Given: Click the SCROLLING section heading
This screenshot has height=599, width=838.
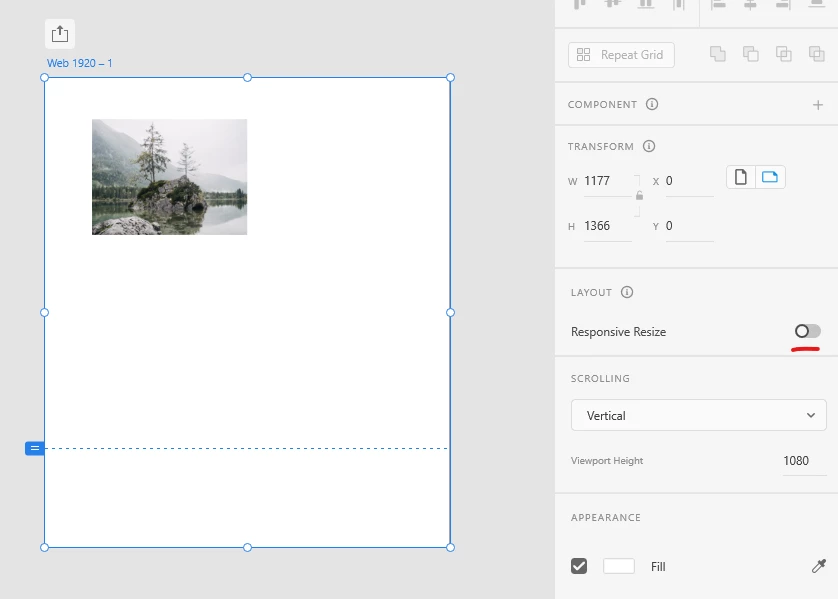Looking at the screenshot, I should [600, 378].
